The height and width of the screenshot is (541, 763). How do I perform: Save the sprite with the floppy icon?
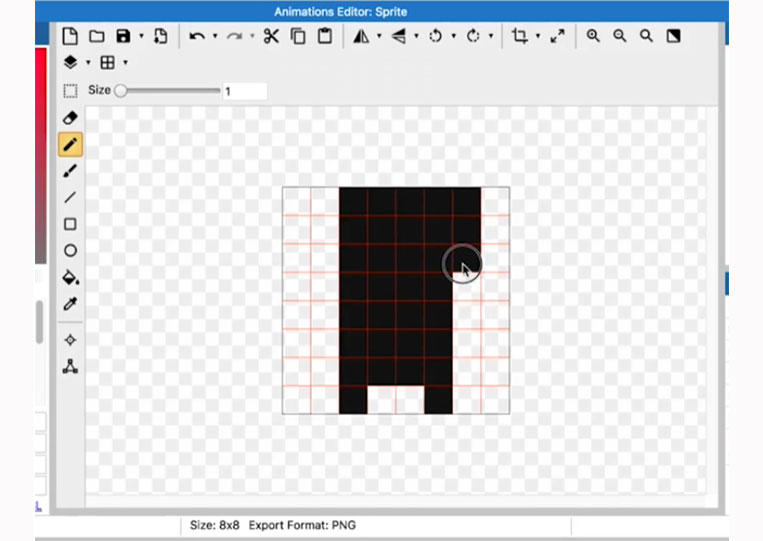[x=123, y=36]
